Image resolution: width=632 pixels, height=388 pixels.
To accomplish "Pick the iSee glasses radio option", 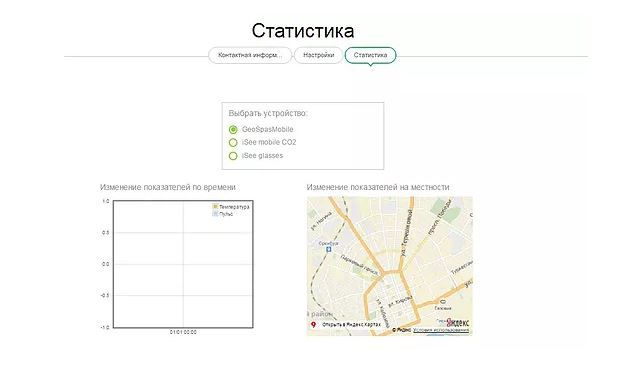I will coord(233,156).
